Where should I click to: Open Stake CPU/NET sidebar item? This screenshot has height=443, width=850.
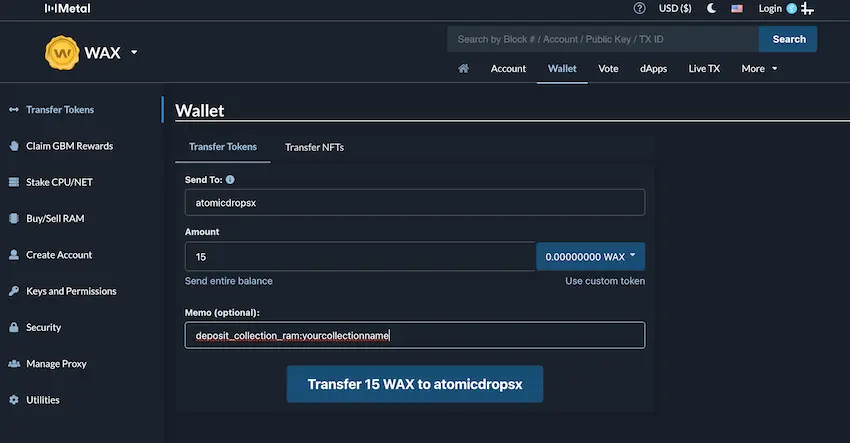59,182
